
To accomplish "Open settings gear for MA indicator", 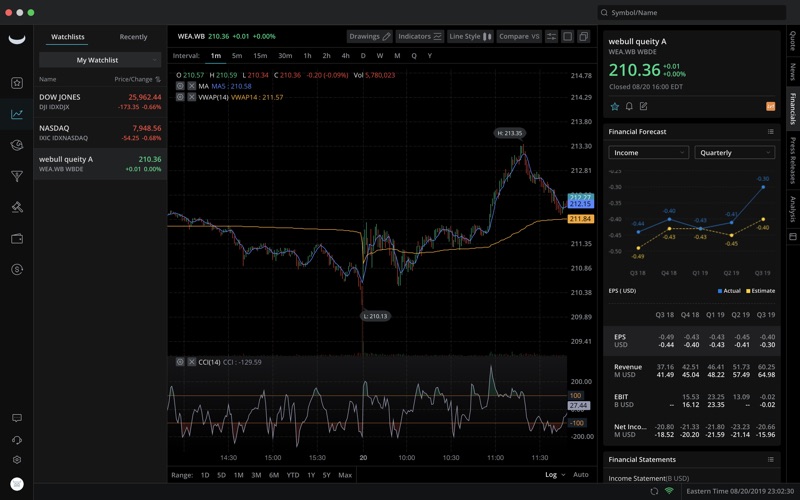I will click(180, 86).
